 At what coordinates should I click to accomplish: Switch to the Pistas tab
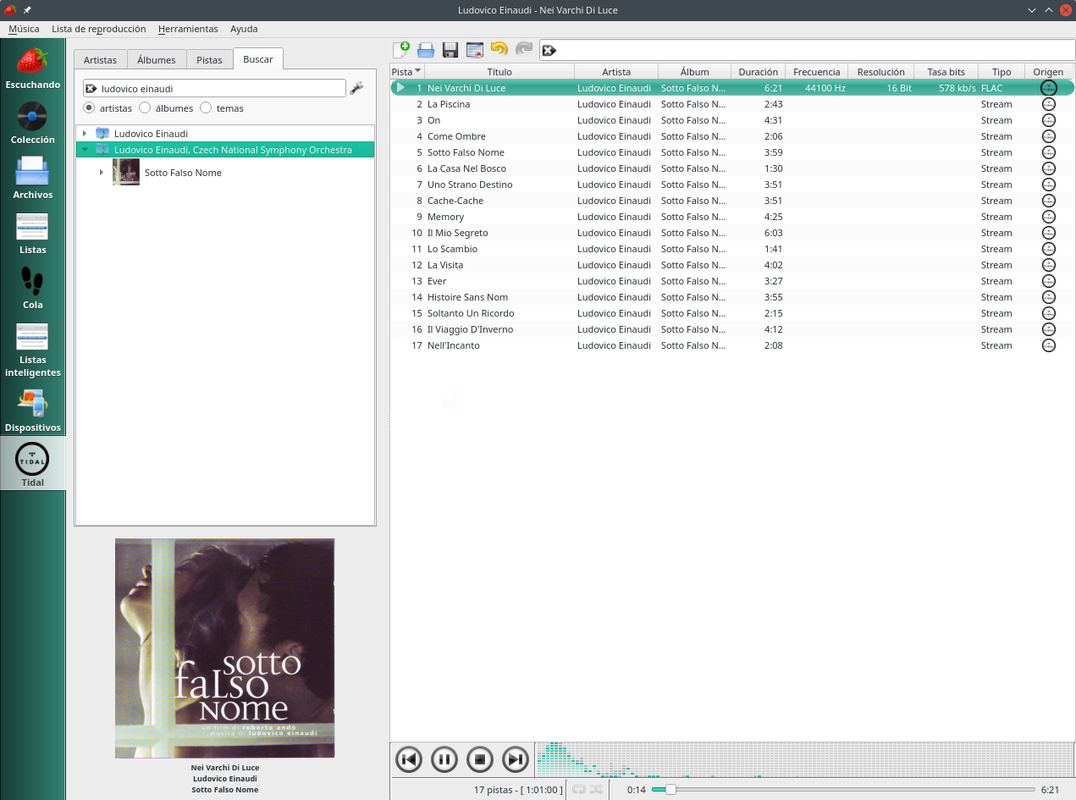[209, 60]
